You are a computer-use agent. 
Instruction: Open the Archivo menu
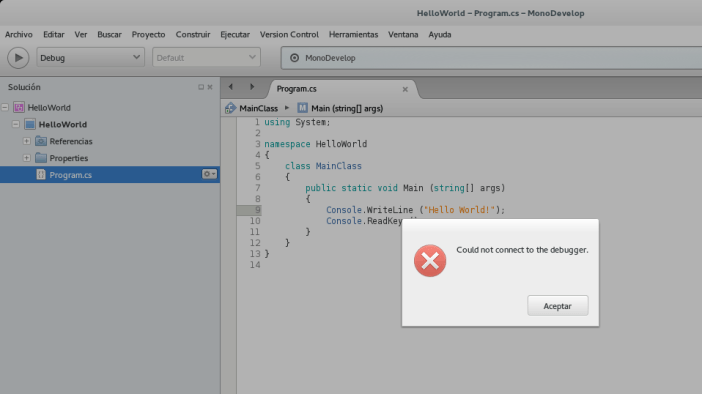(19, 34)
